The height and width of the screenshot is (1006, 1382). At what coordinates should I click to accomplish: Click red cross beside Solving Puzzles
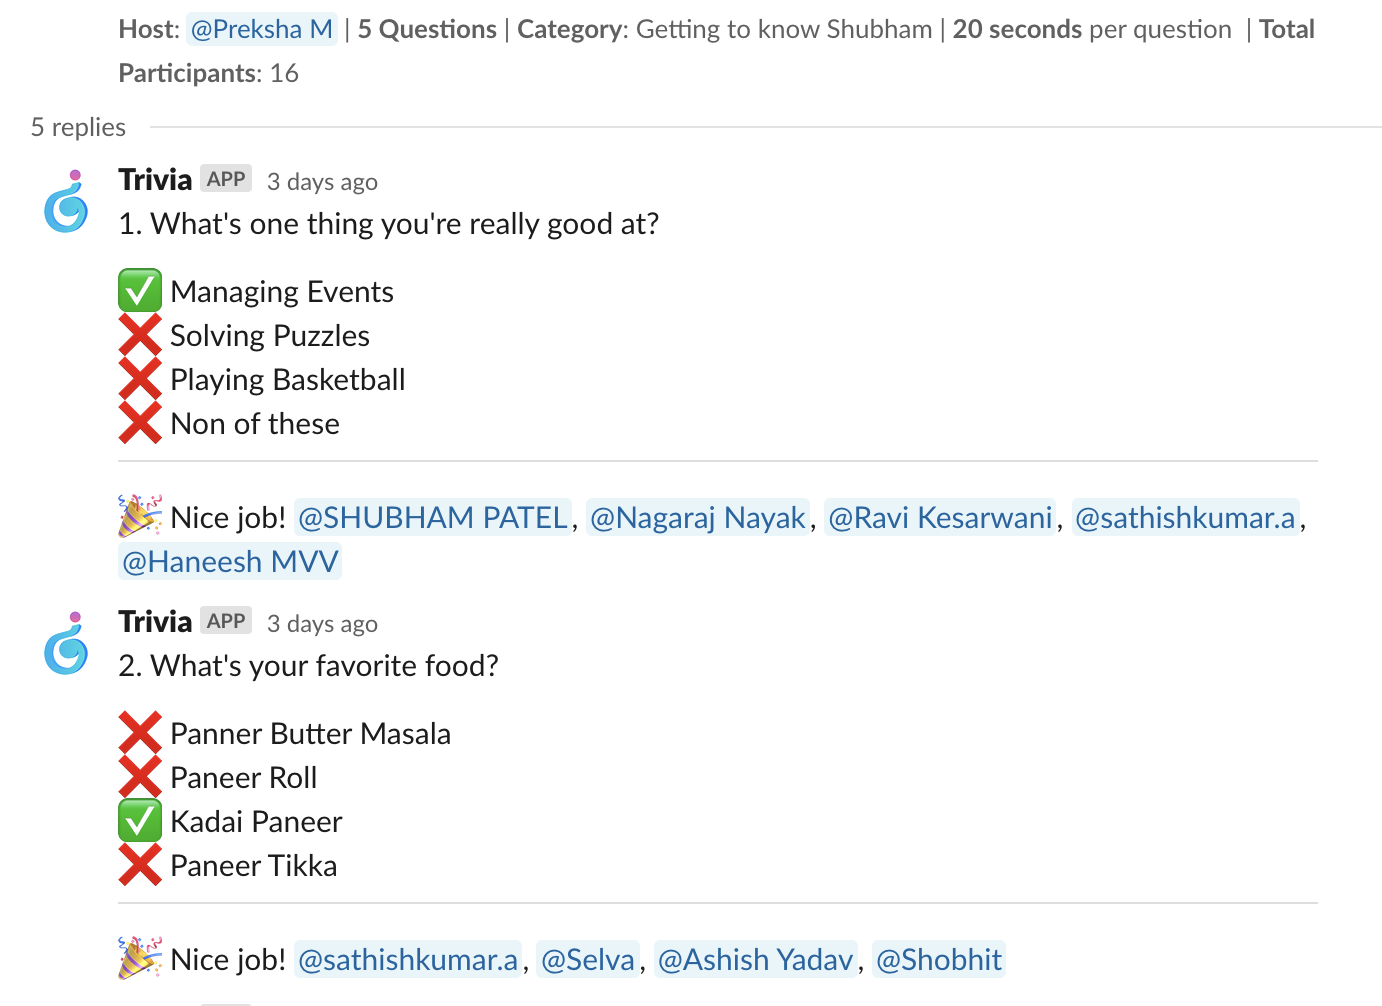pyautogui.click(x=140, y=335)
